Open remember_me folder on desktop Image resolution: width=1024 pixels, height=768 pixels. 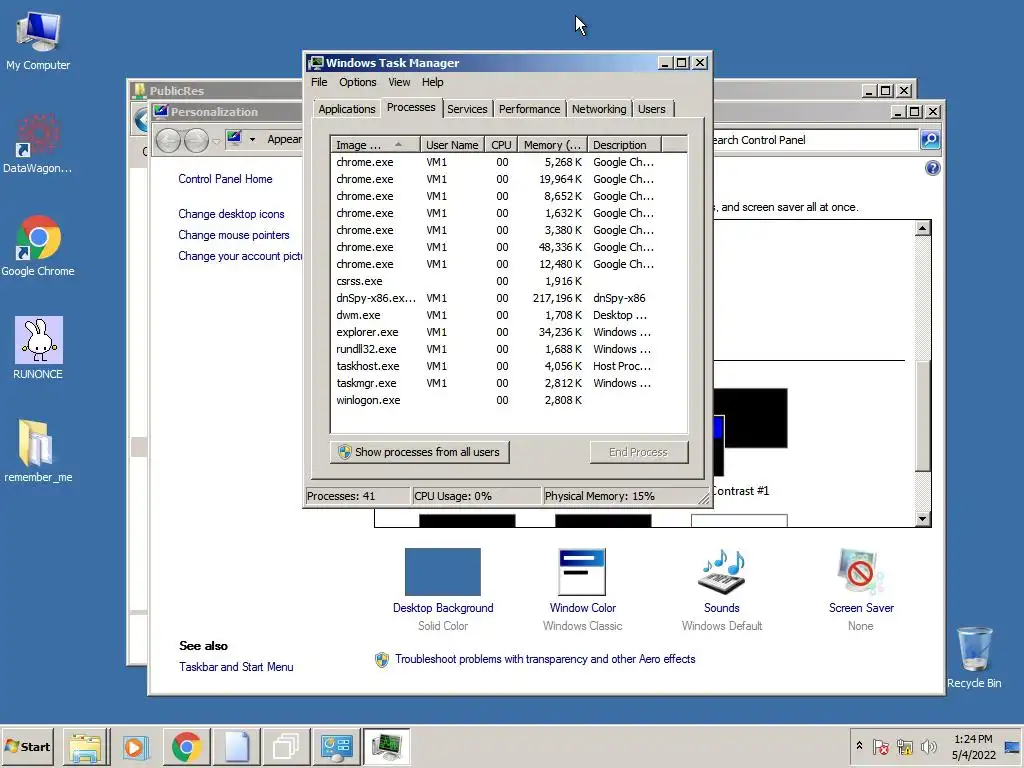coord(38,451)
